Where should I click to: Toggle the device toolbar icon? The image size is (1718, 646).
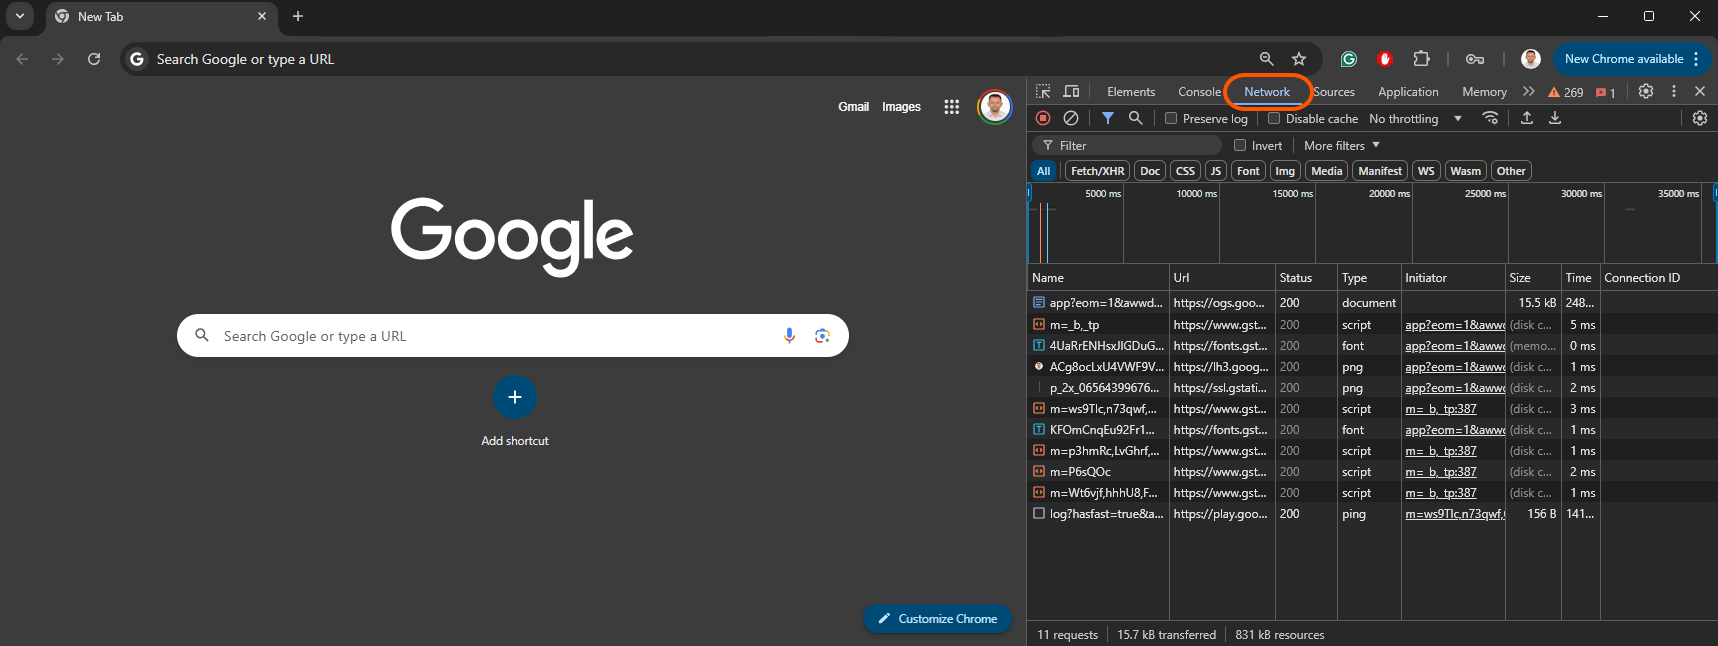tap(1071, 91)
